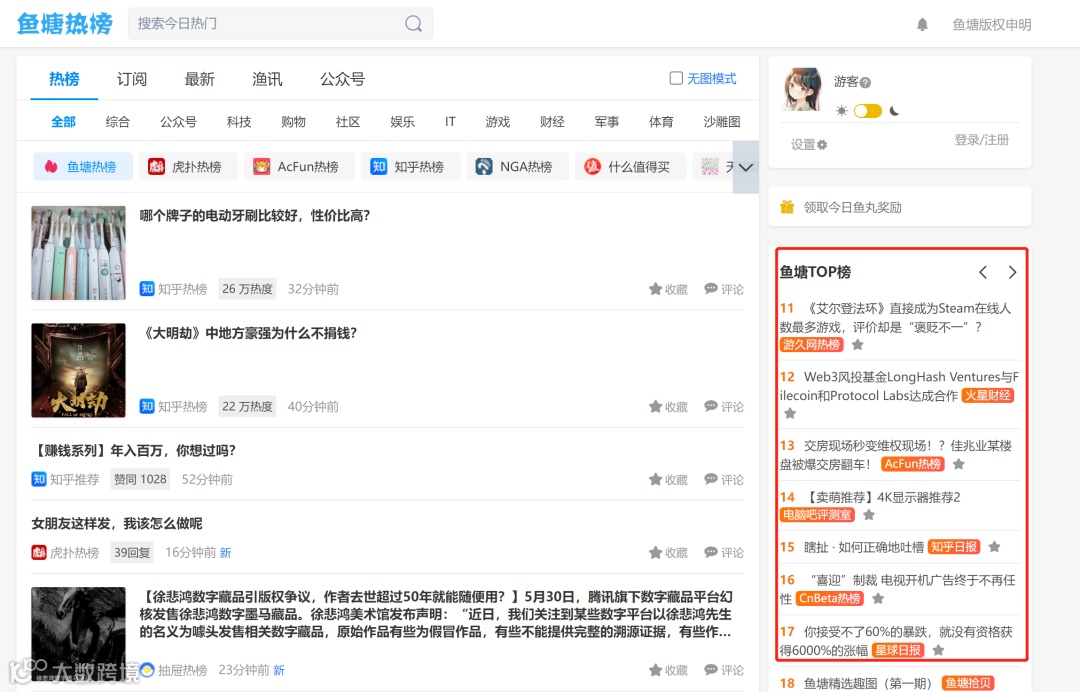Image resolution: width=1080 pixels, height=692 pixels.
Task: Select the 娱乐 category filter
Action: point(402,122)
